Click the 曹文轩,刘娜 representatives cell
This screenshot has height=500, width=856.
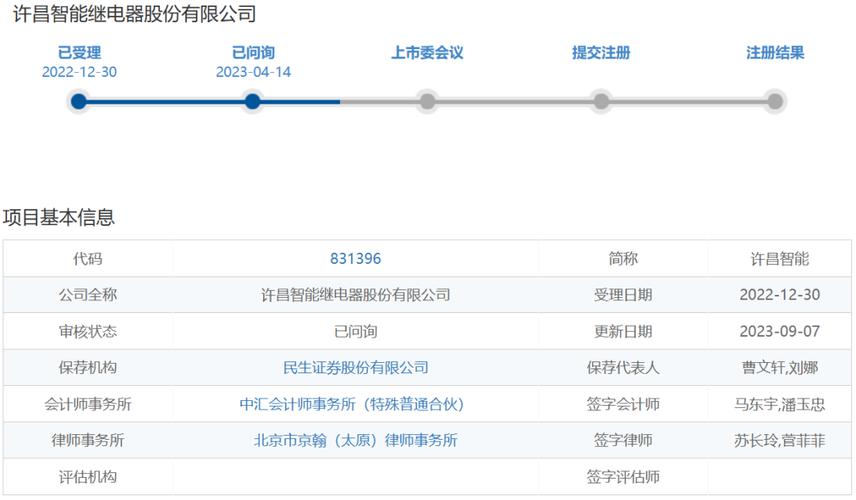tap(780, 368)
